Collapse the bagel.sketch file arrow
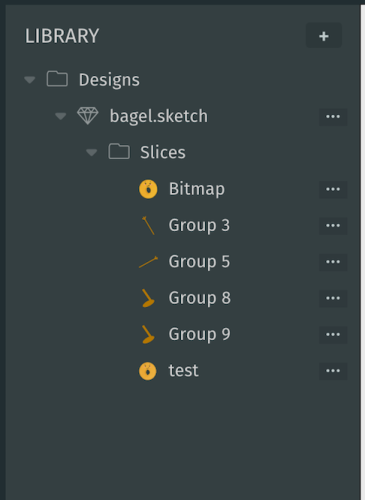Screen dimensions: 365x500 click(61, 116)
